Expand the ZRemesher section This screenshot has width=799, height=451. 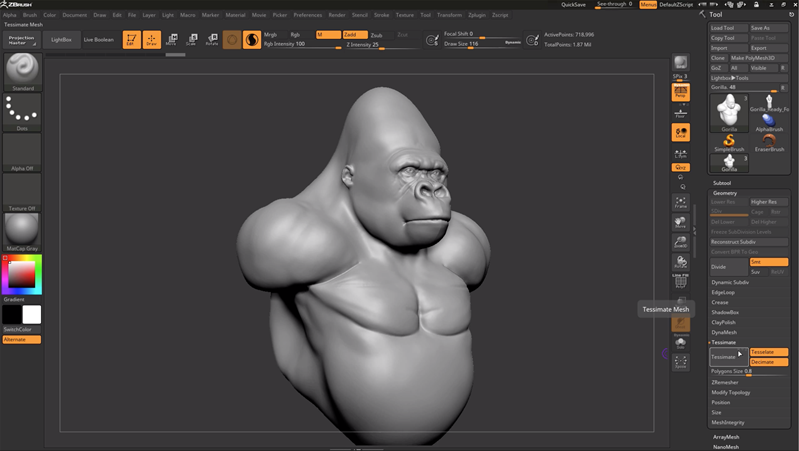725,382
